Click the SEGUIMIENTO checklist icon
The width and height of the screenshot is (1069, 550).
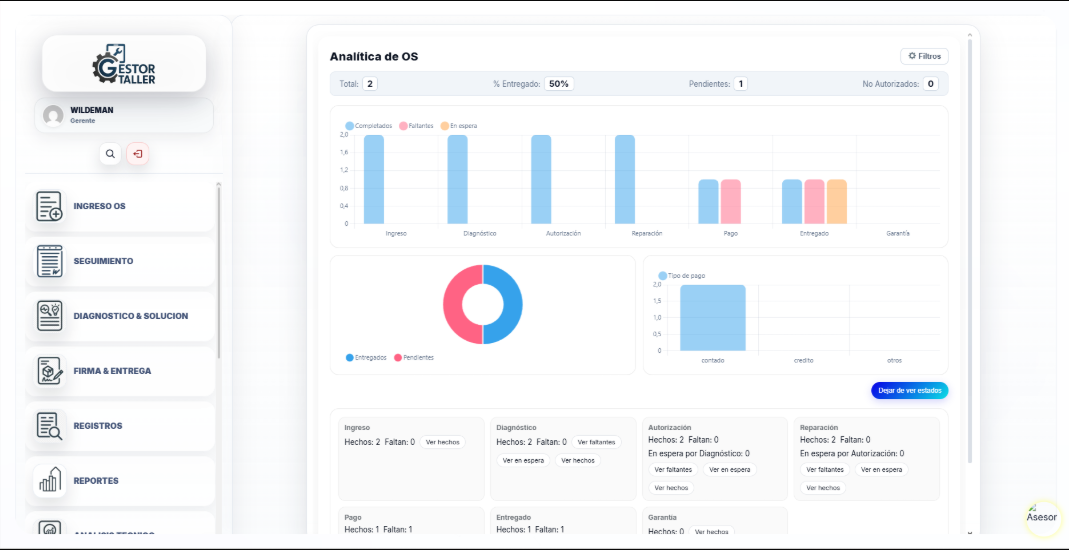pos(49,261)
